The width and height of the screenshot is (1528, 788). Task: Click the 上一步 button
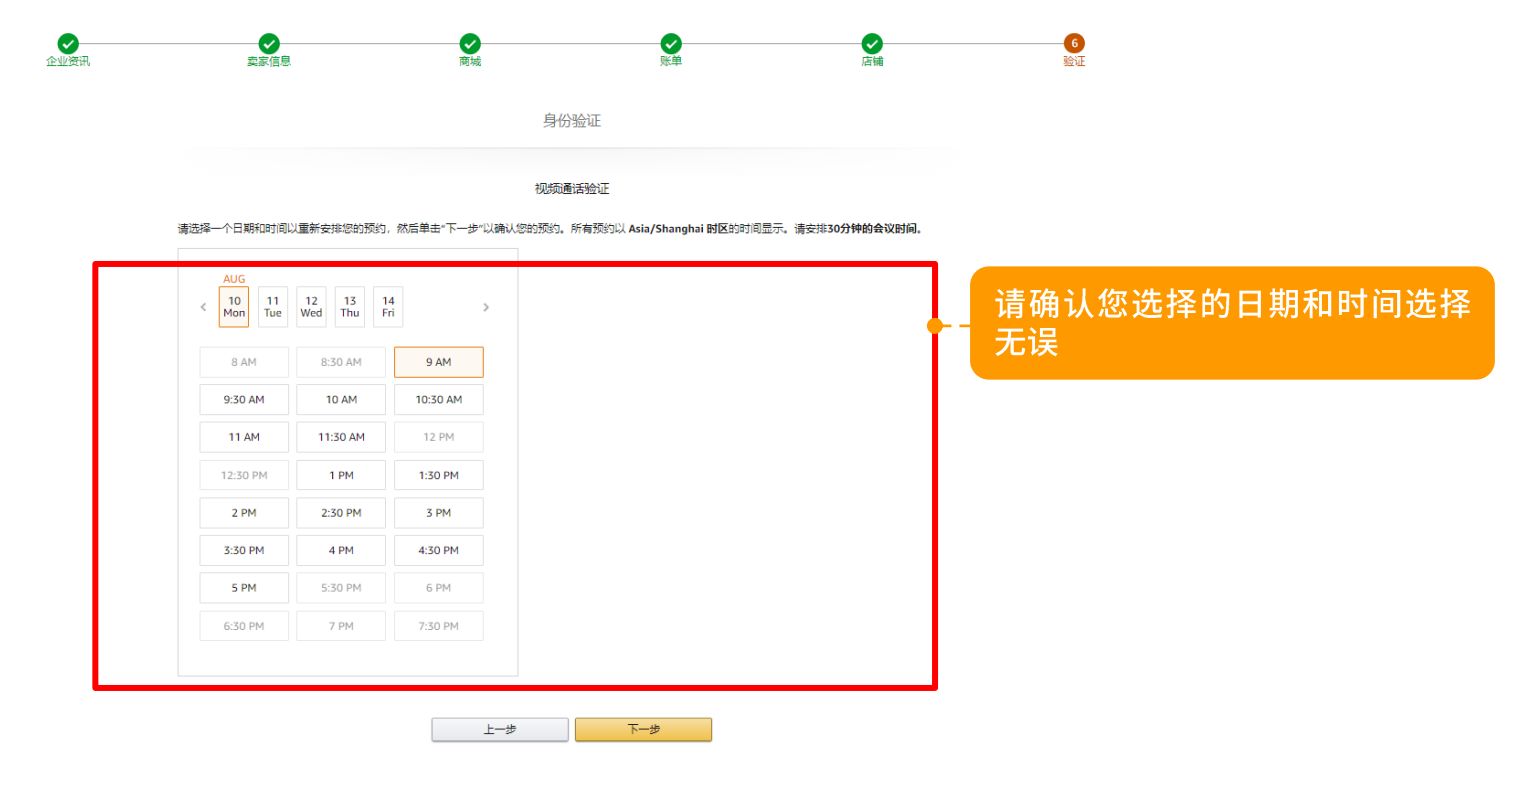(x=499, y=729)
